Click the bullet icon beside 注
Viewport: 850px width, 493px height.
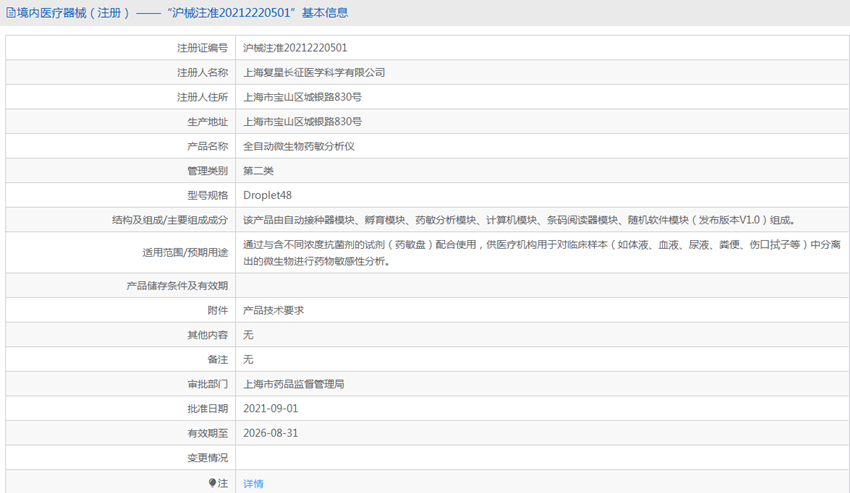[x=212, y=483]
